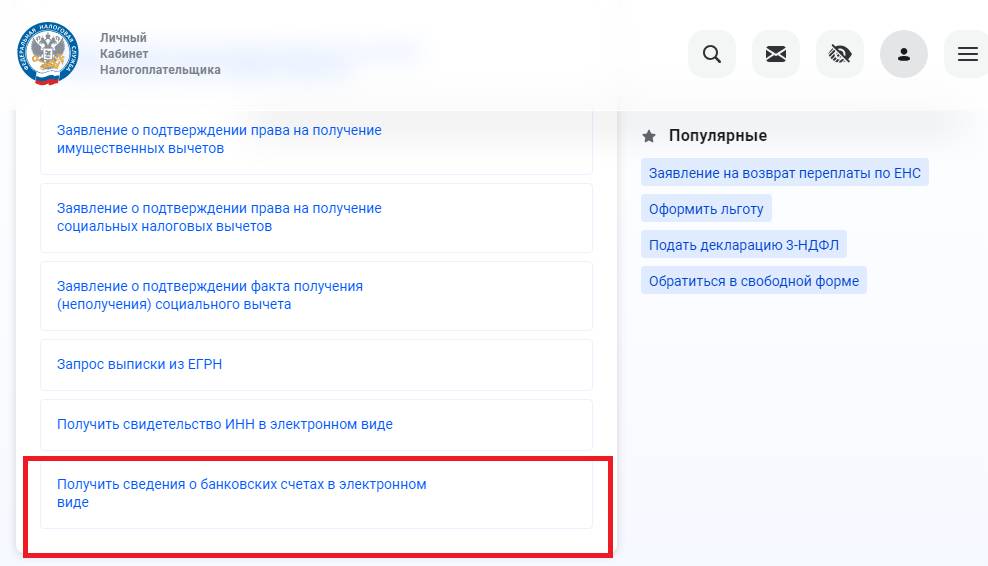
Task: Click the Личный Кабинет Налогоплательщика title
Action: coord(160,54)
